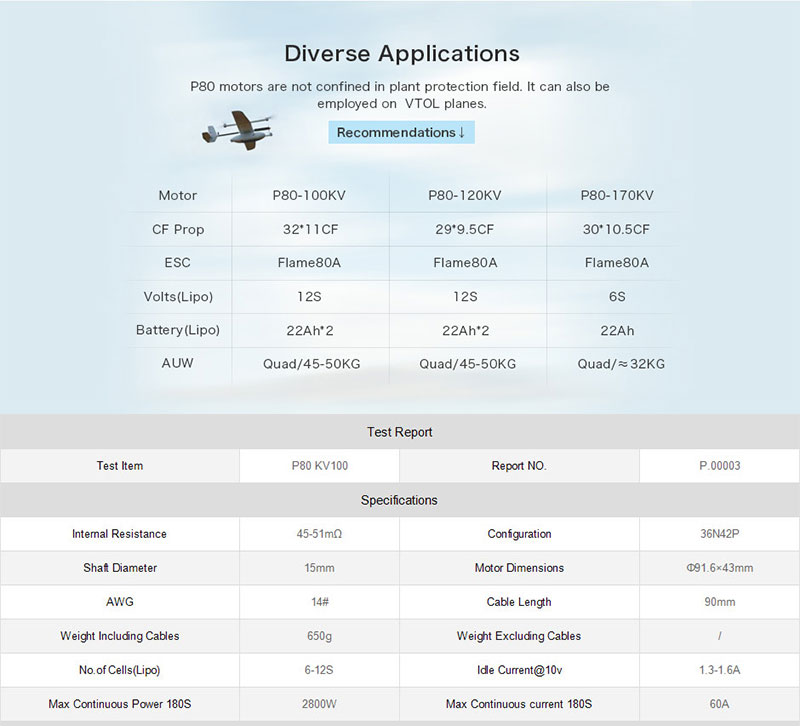
Task: Select the '1.3-1.6A' idle current value
Action: 719,670
